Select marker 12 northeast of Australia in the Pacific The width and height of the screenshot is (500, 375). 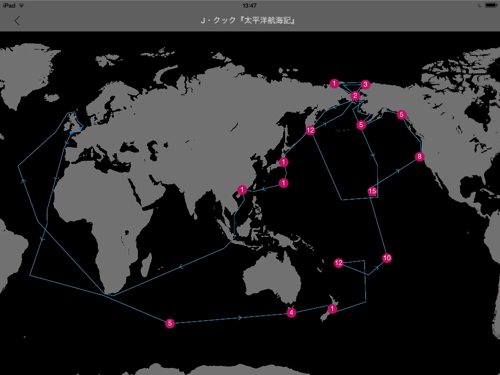[x=339, y=263]
